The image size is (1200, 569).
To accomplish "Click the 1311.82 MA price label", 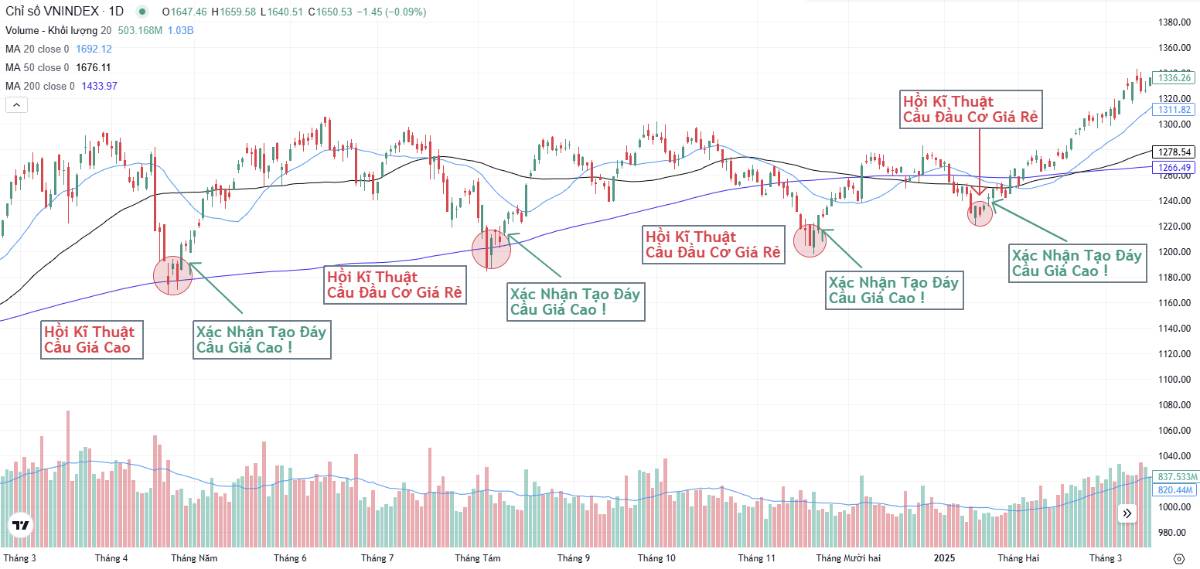I will (x=1172, y=109).
